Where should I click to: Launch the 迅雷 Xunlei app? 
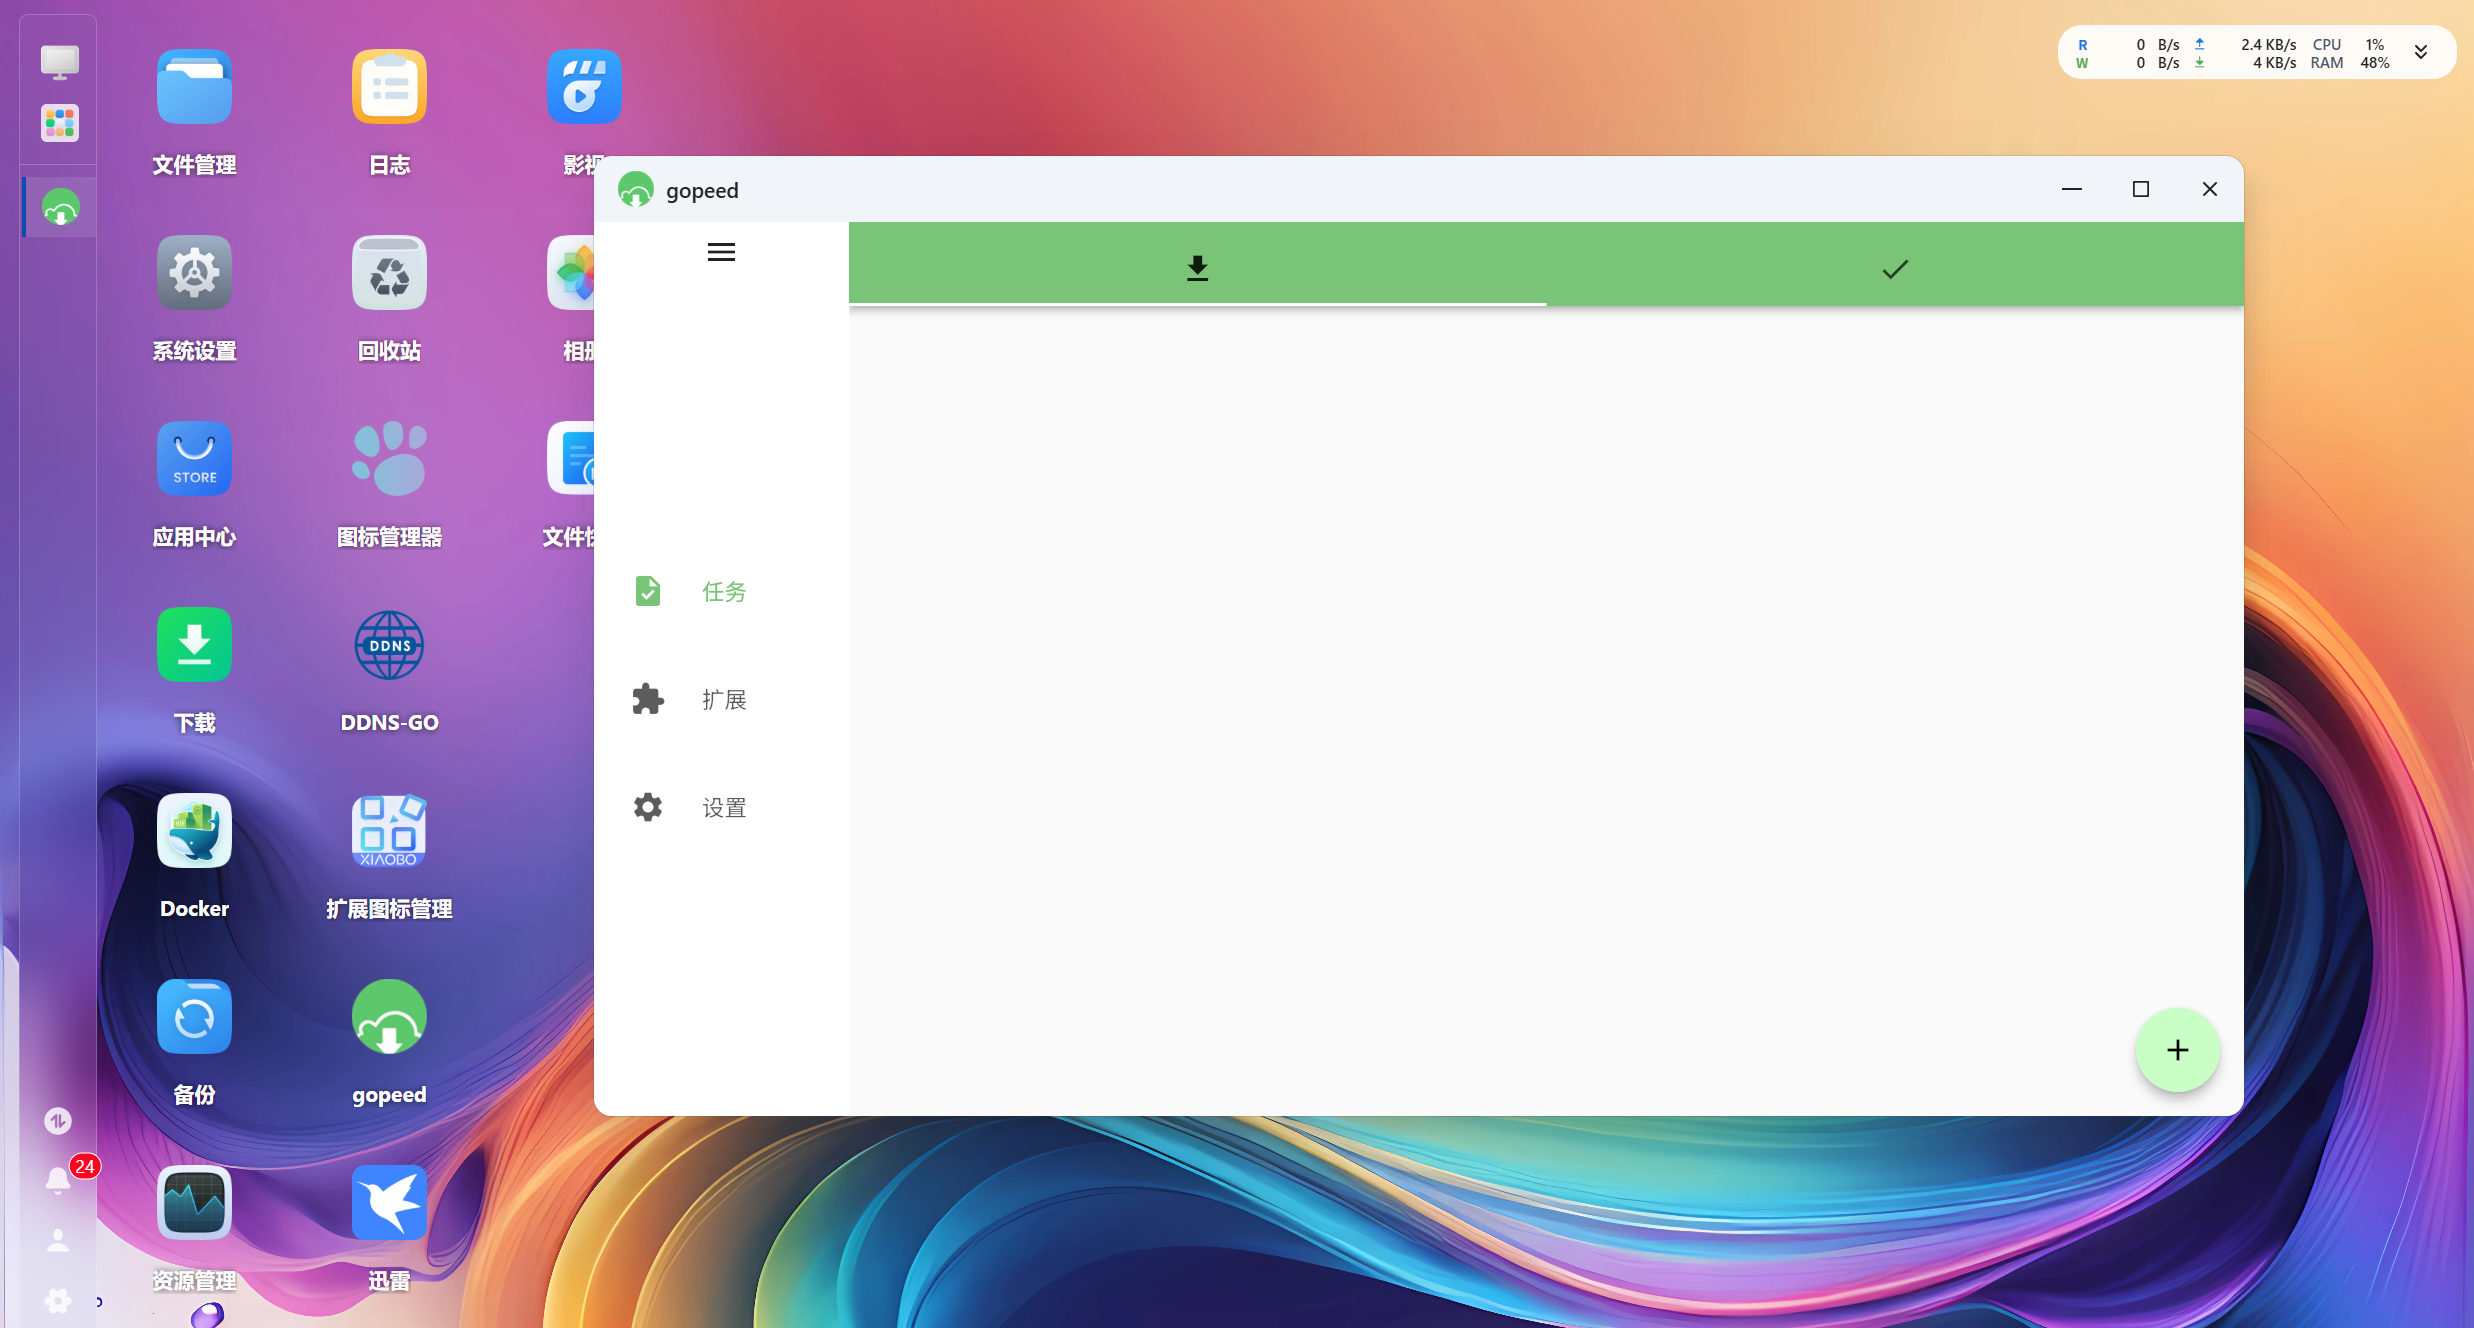[389, 1204]
